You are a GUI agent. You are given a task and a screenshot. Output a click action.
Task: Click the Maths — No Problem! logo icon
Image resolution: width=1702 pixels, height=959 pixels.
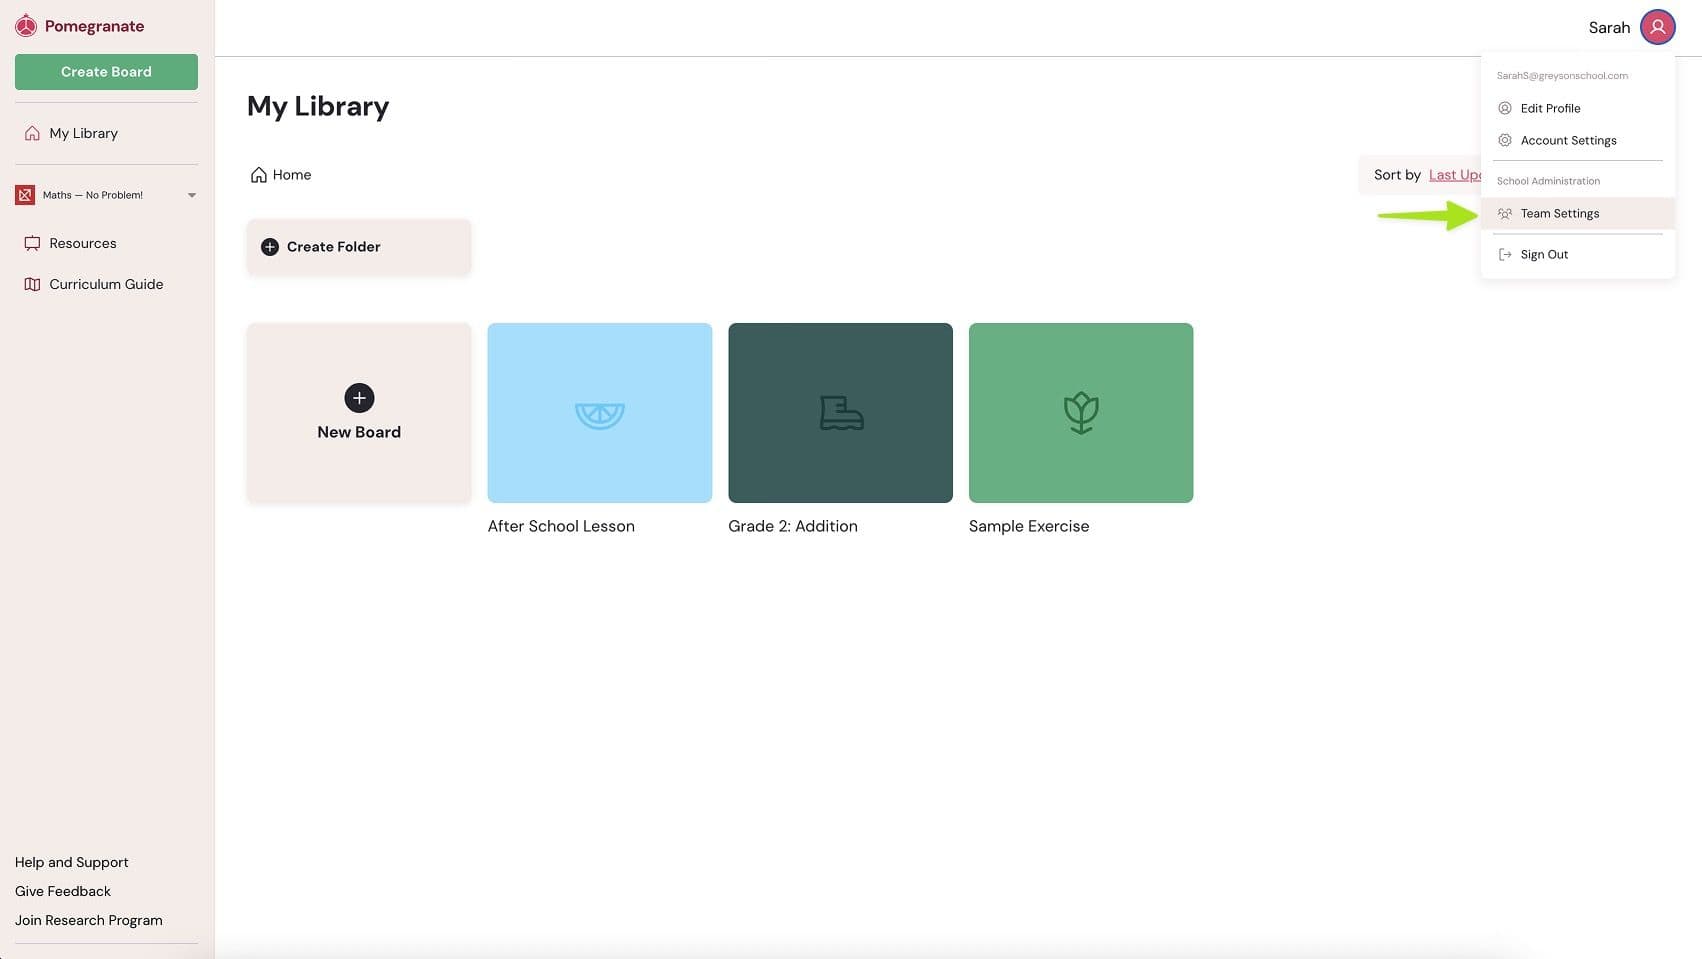pyautogui.click(x=25, y=195)
